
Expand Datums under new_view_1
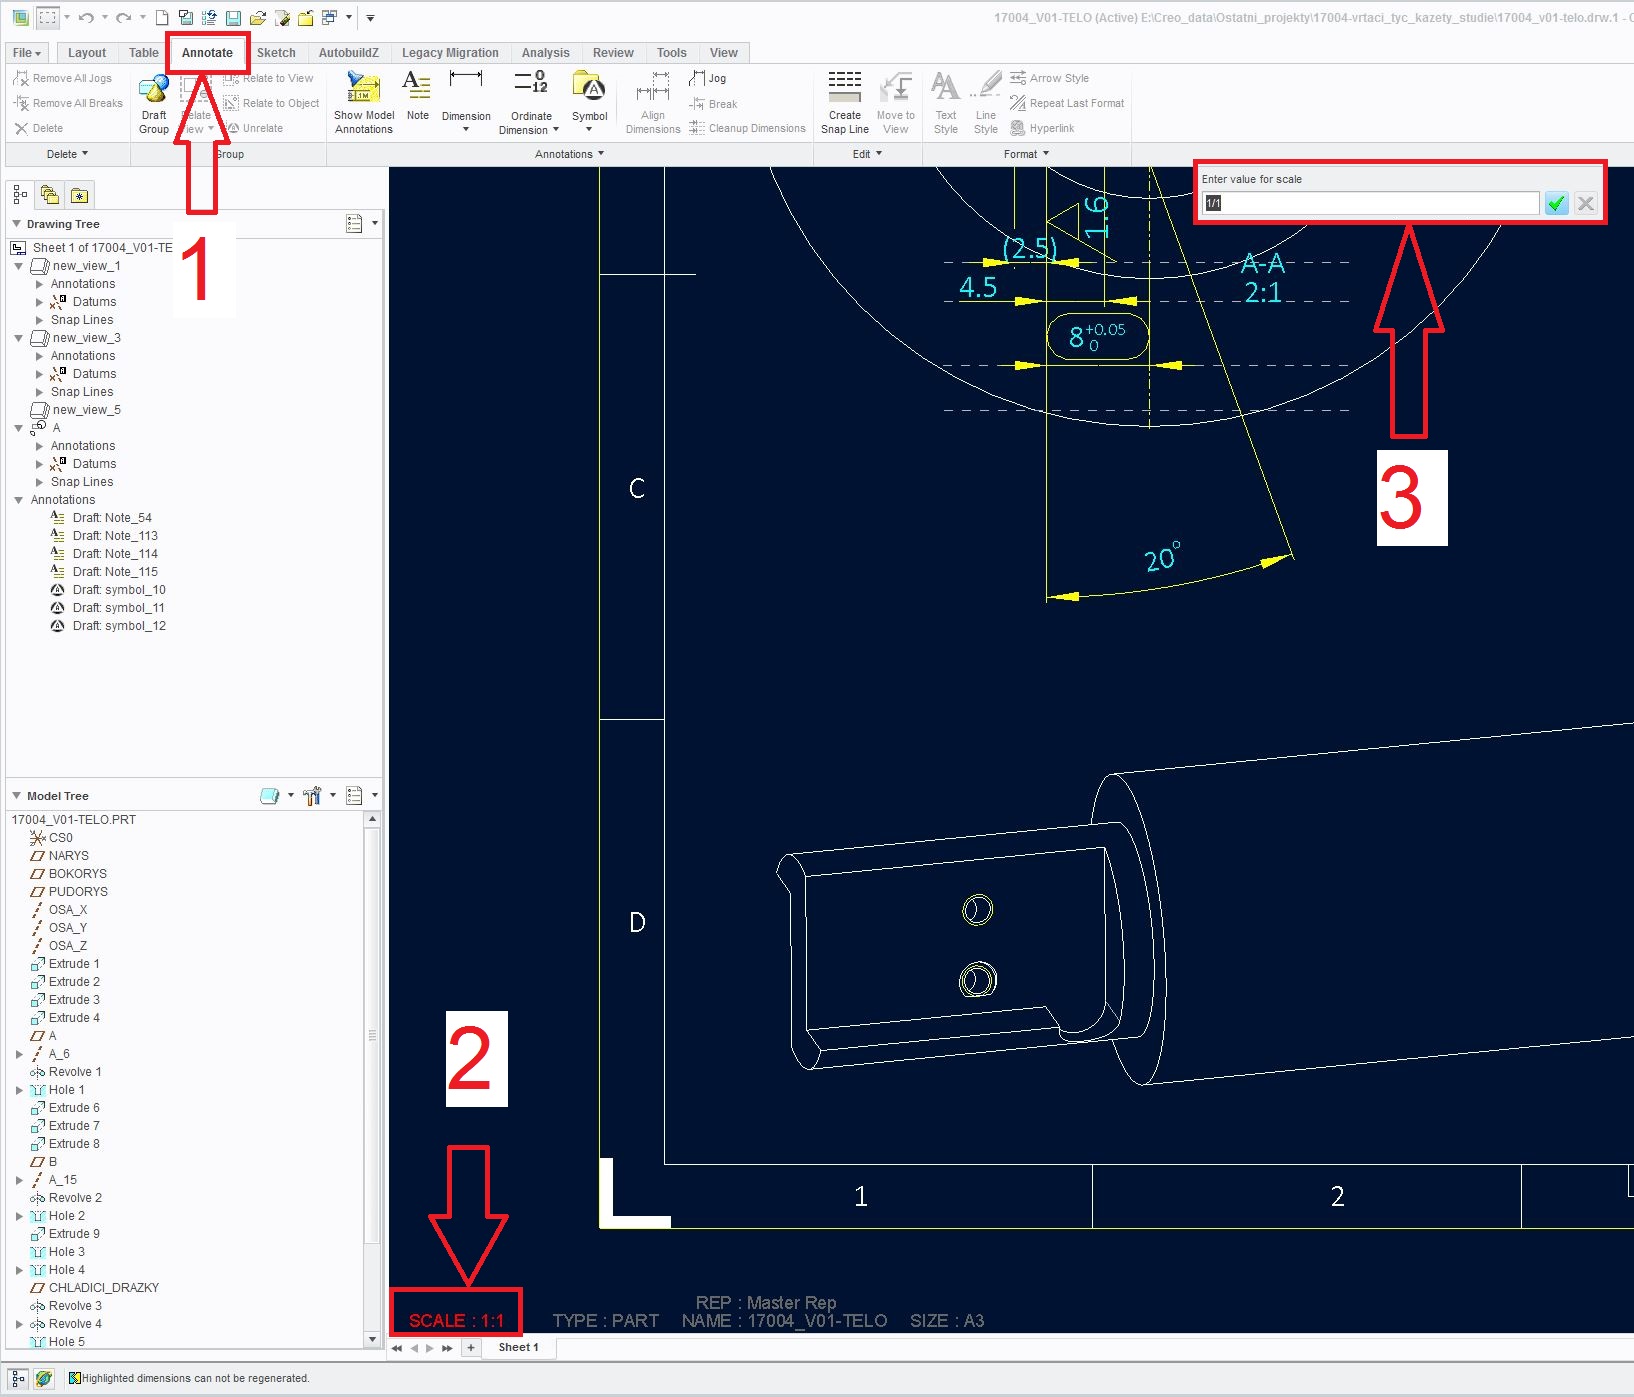[39, 302]
